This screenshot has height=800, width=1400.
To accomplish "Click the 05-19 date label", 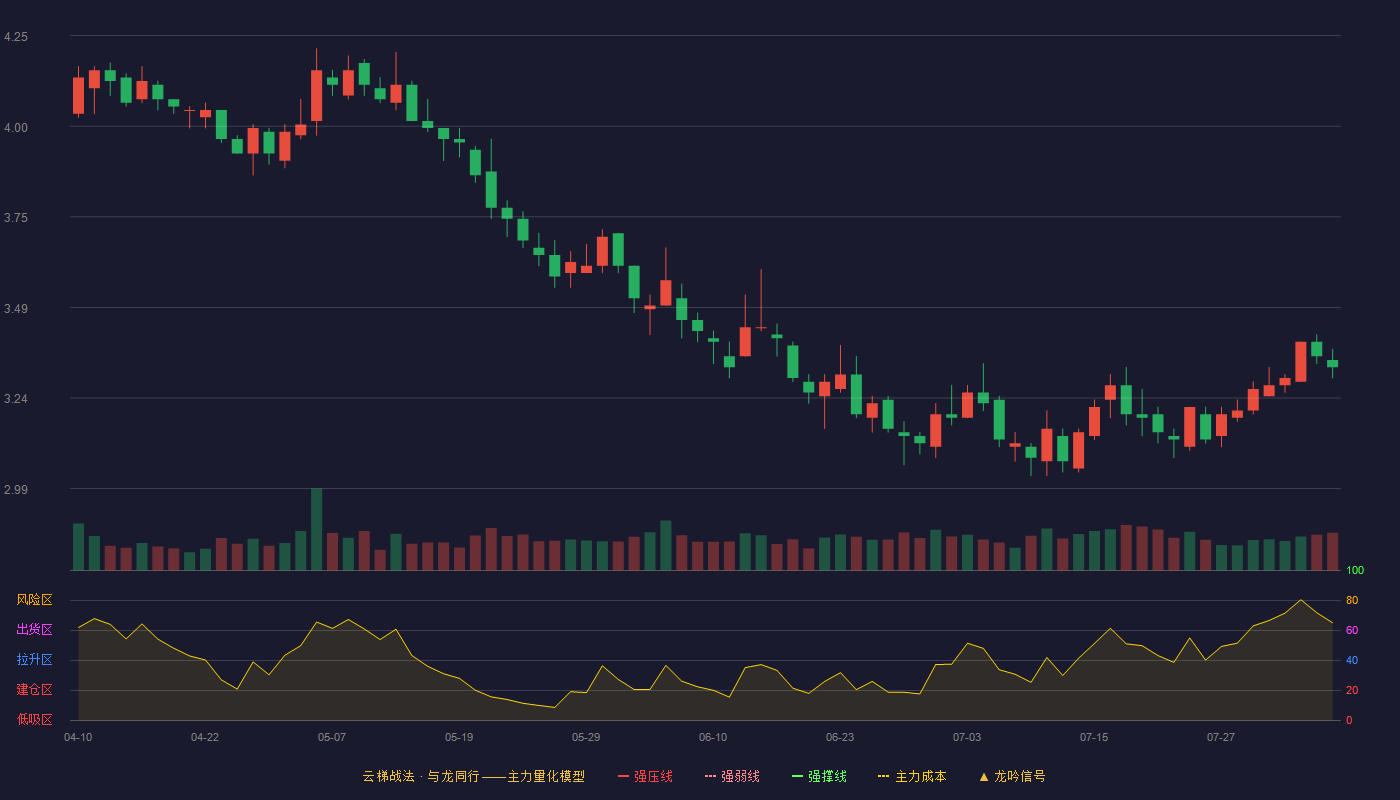I will pyautogui.click(x=459, y=737).
